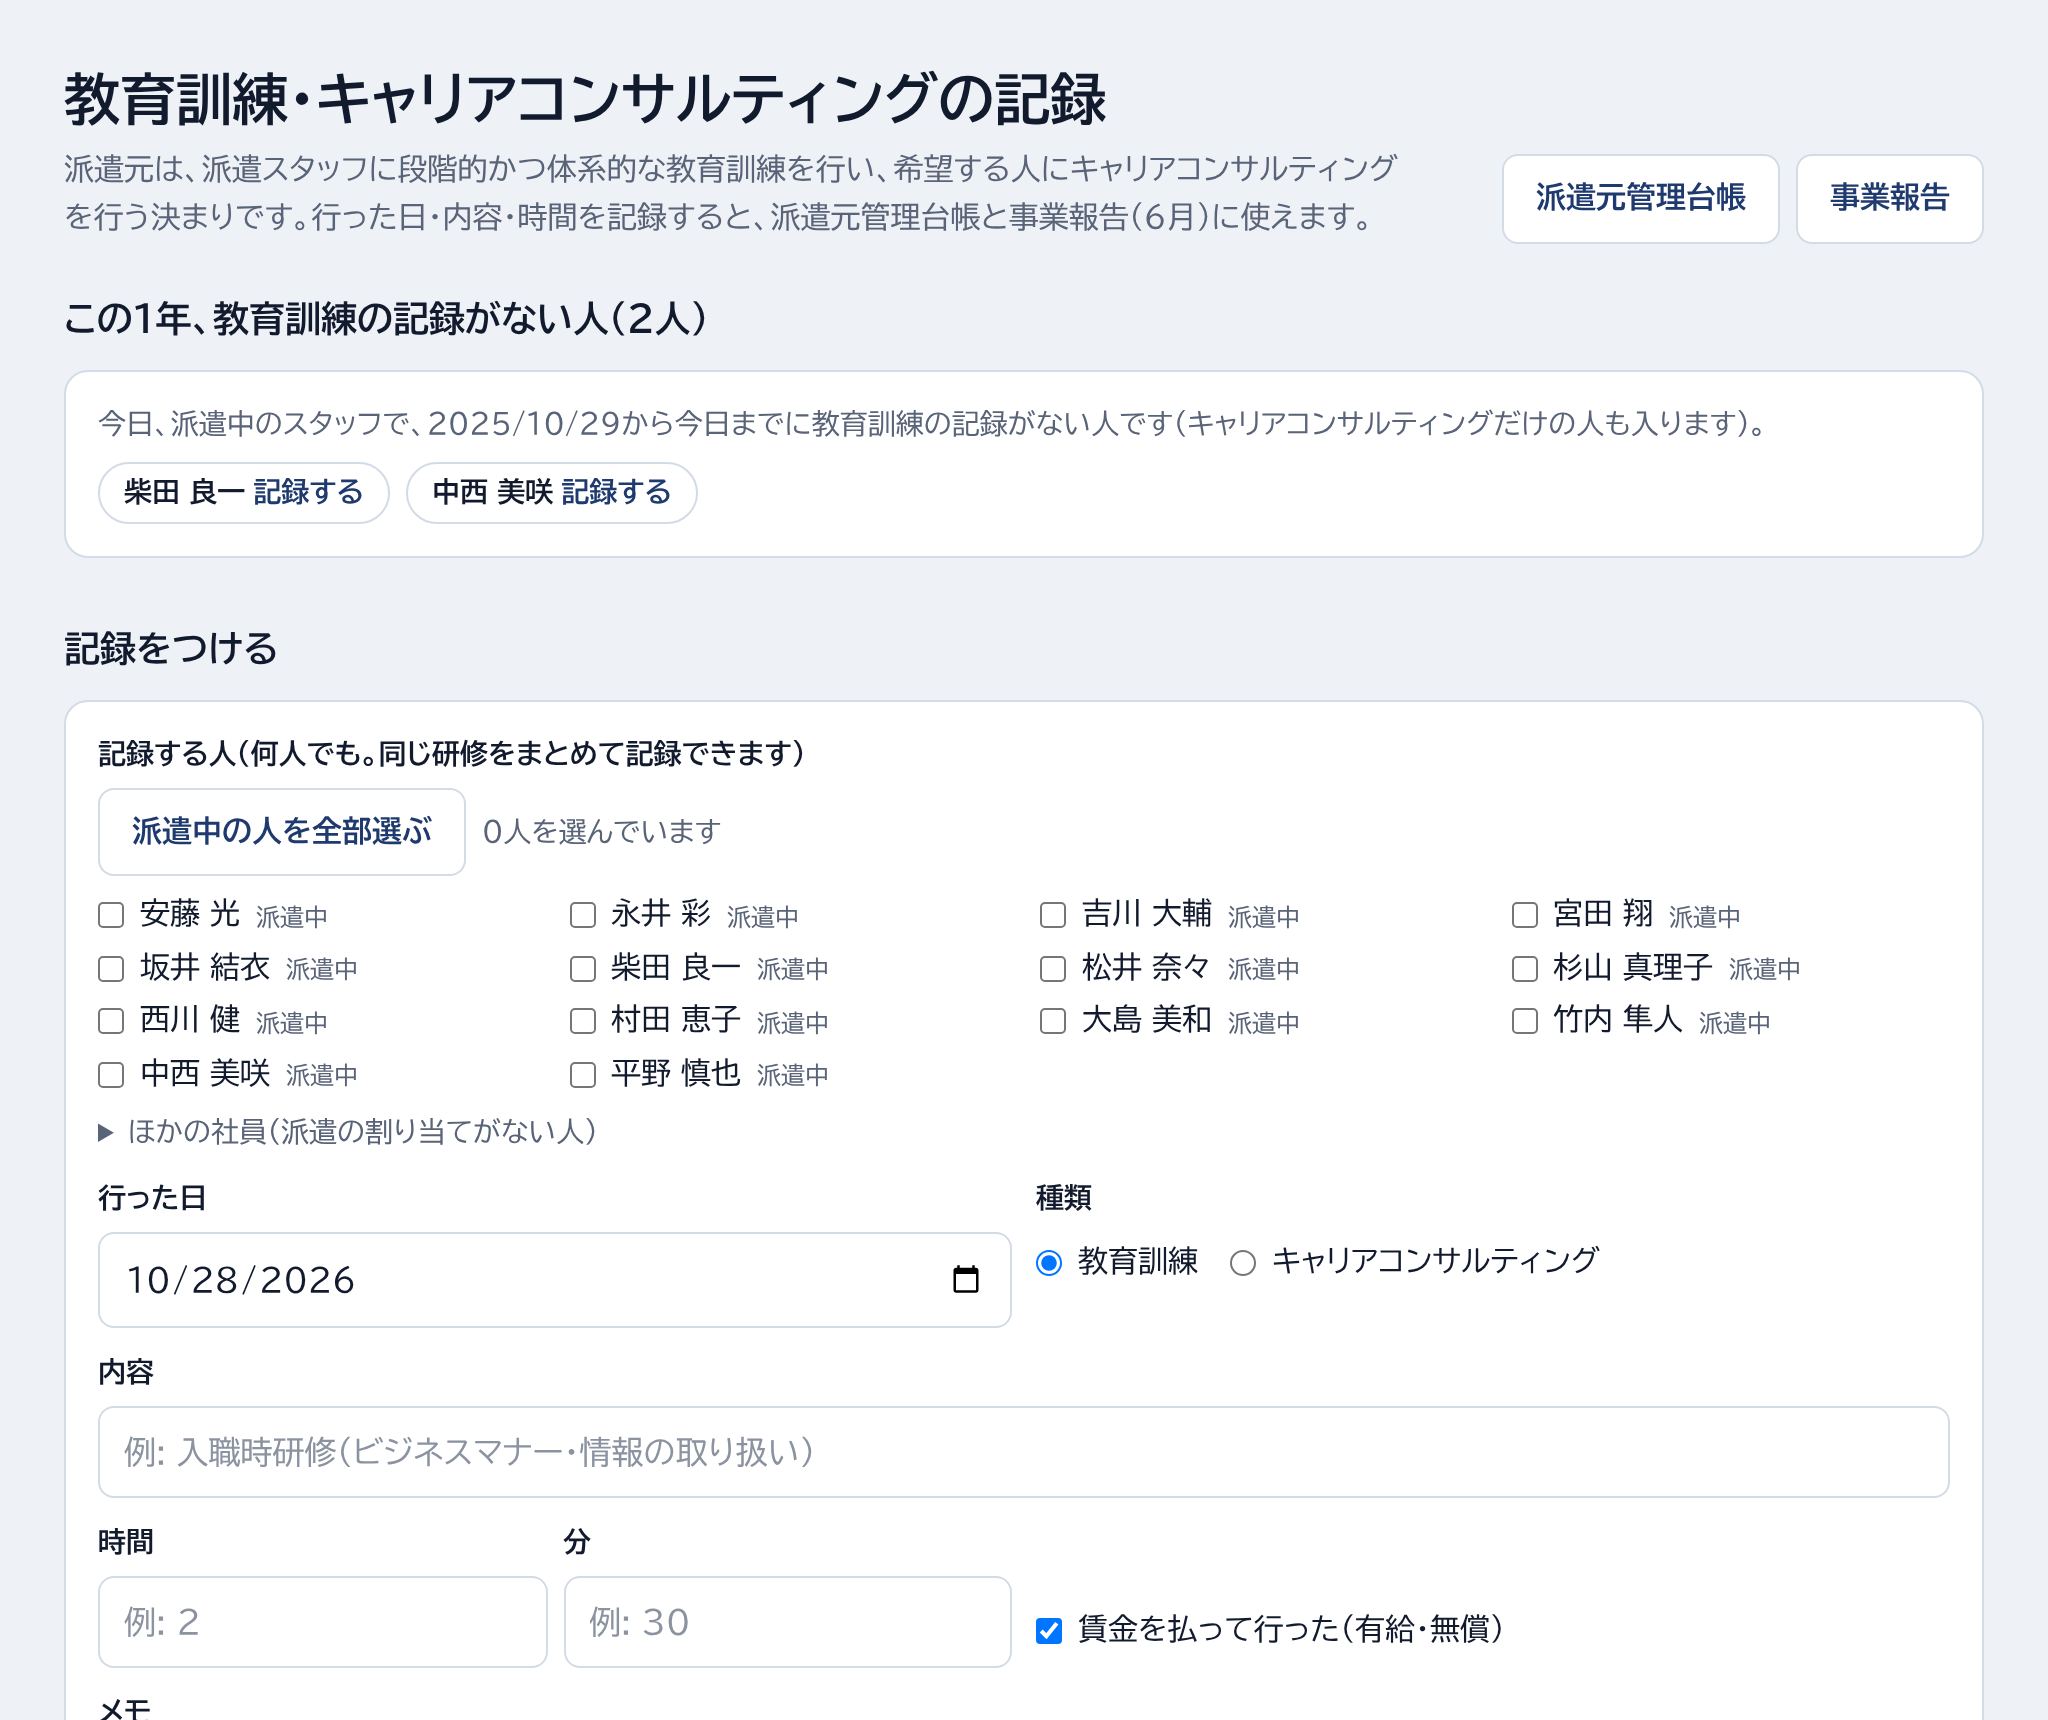Tick the checkbox for 坂井 結衣
2048x1720 pixels.
111,968
